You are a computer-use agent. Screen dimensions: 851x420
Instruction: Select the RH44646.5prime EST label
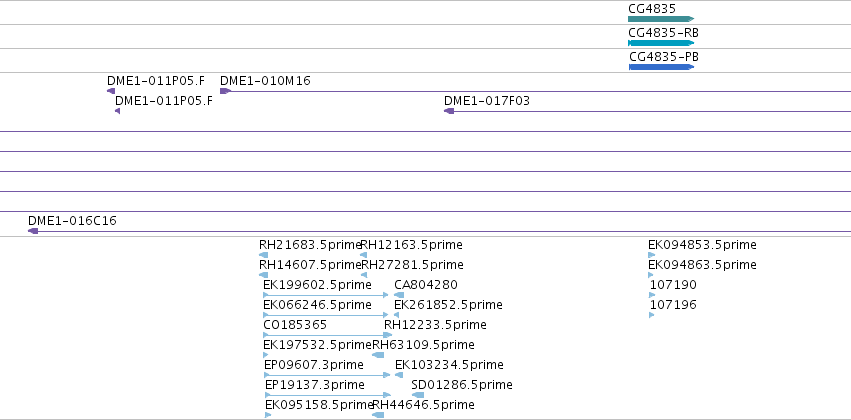pos(423,405)
